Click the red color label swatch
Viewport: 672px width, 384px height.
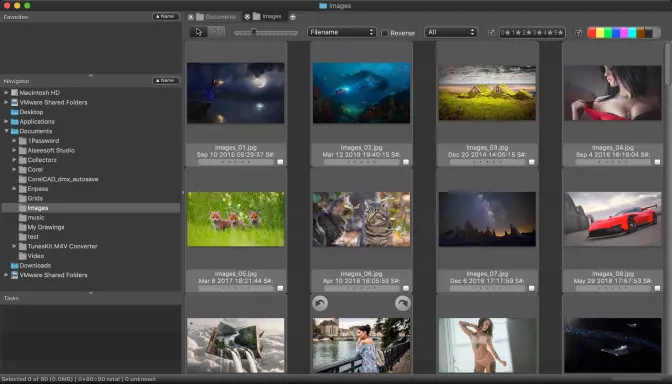pos(592,33)
